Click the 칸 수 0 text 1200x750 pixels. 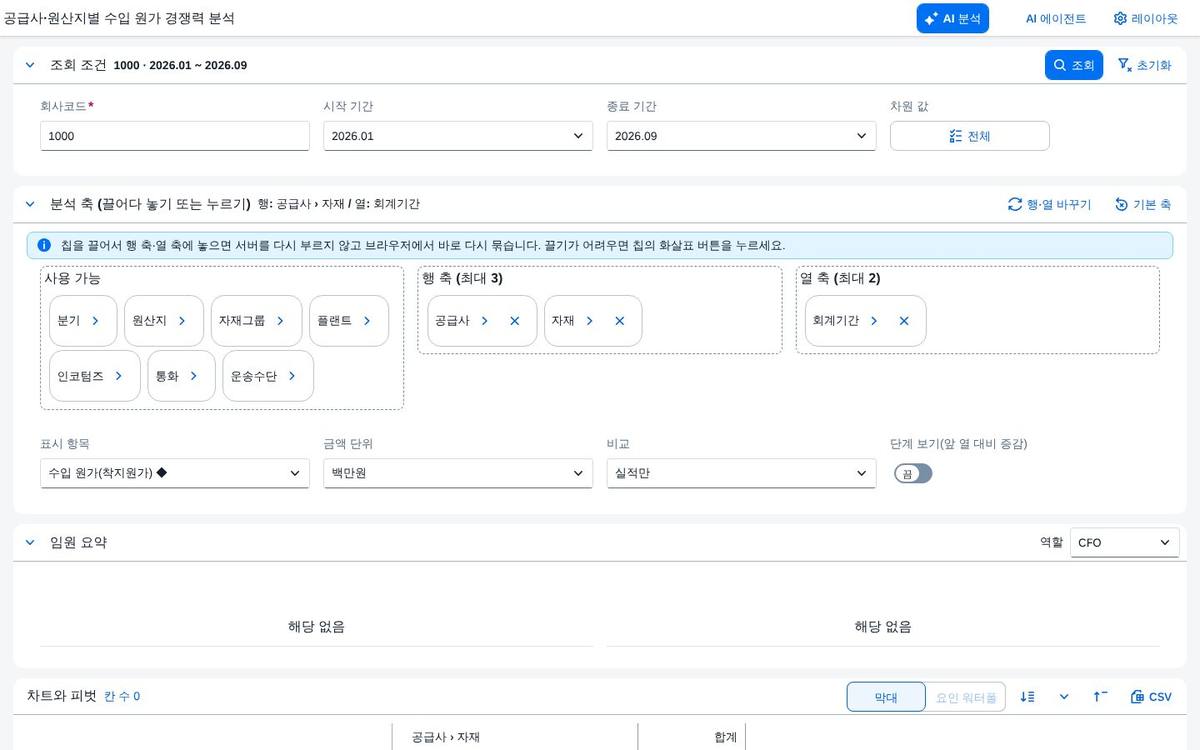[122, 697]
